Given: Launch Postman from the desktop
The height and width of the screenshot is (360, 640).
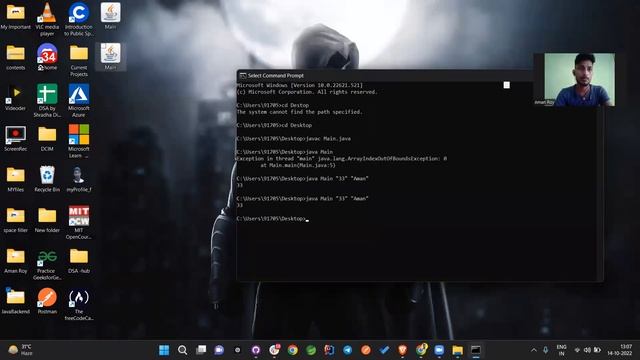Looking at the screenshot, I should (47, 301).
